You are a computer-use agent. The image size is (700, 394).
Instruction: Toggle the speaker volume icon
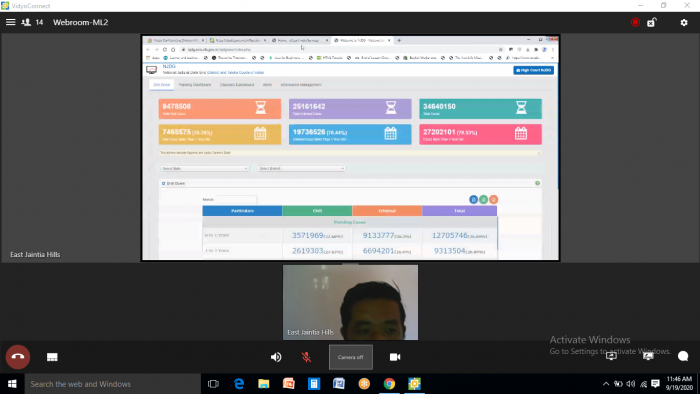pos(276,357)
